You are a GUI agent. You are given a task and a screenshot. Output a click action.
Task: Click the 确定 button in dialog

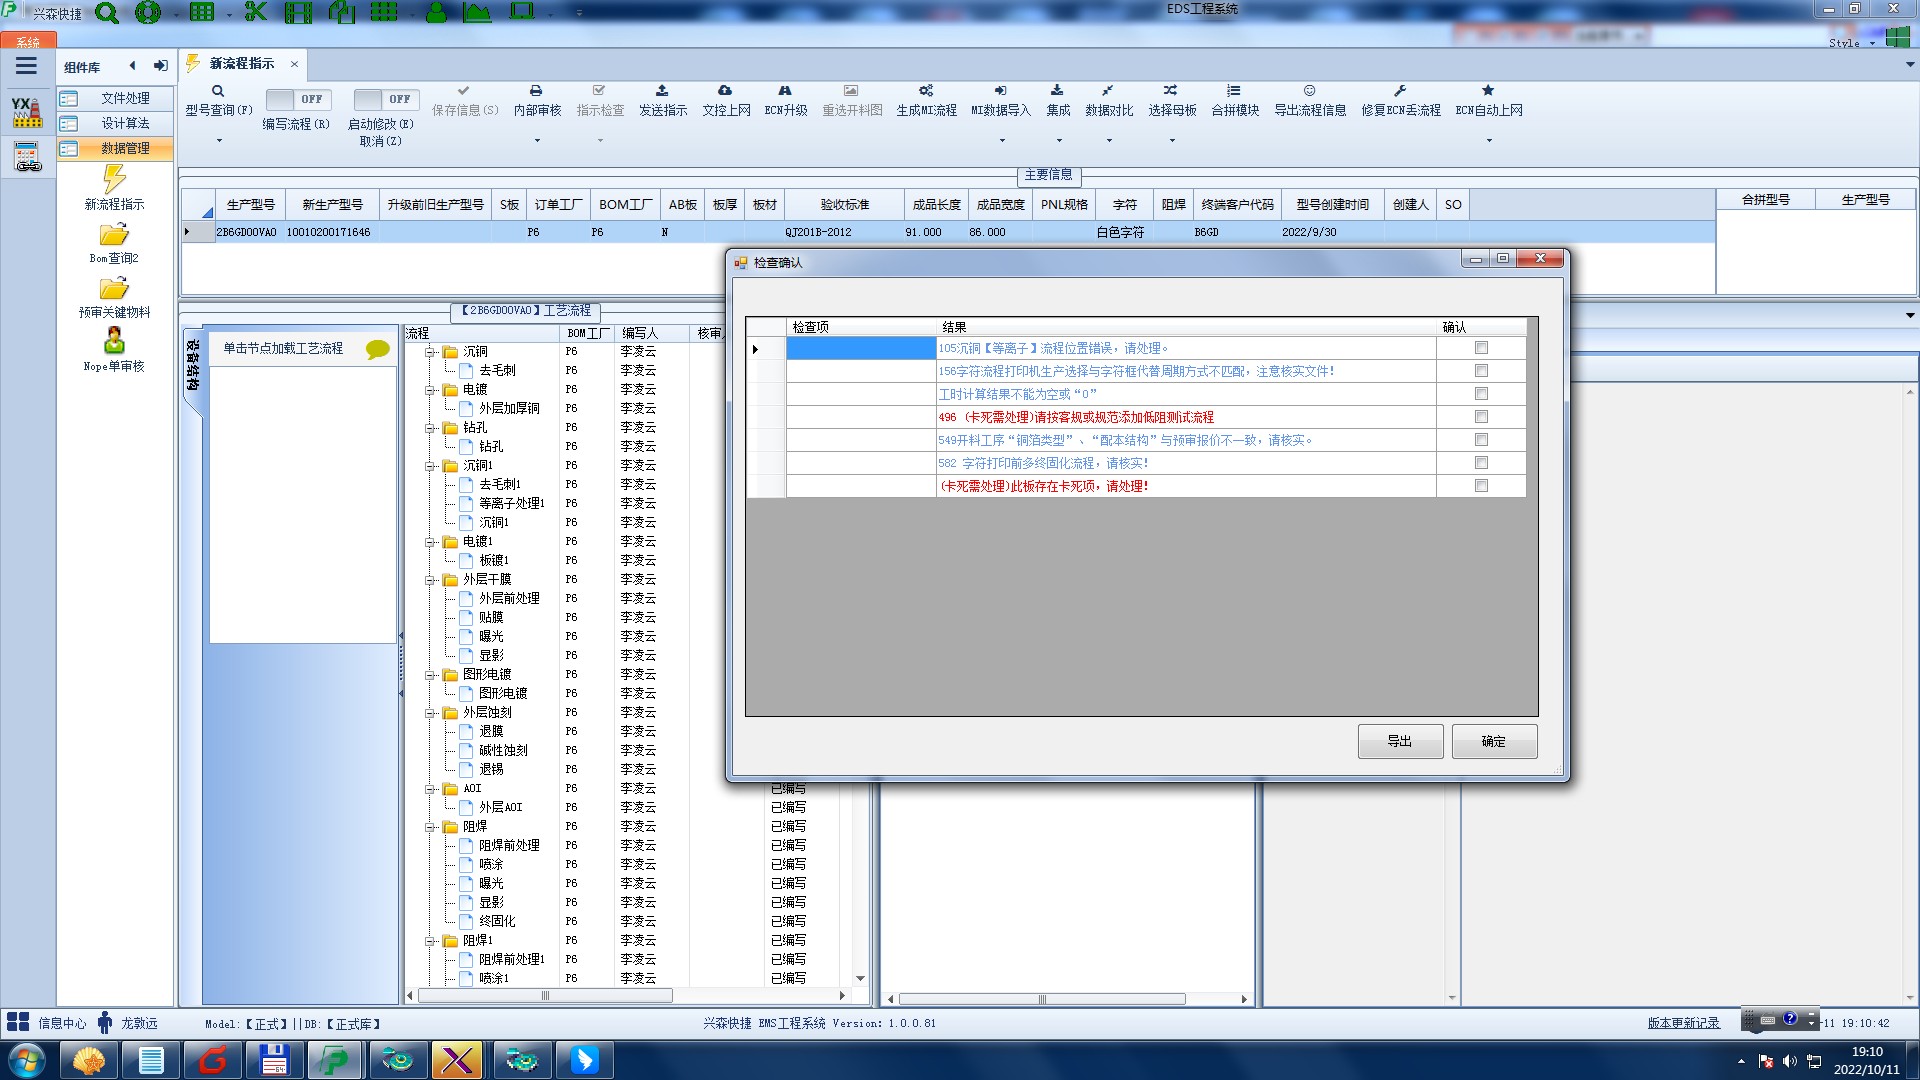coord(1493,741)
